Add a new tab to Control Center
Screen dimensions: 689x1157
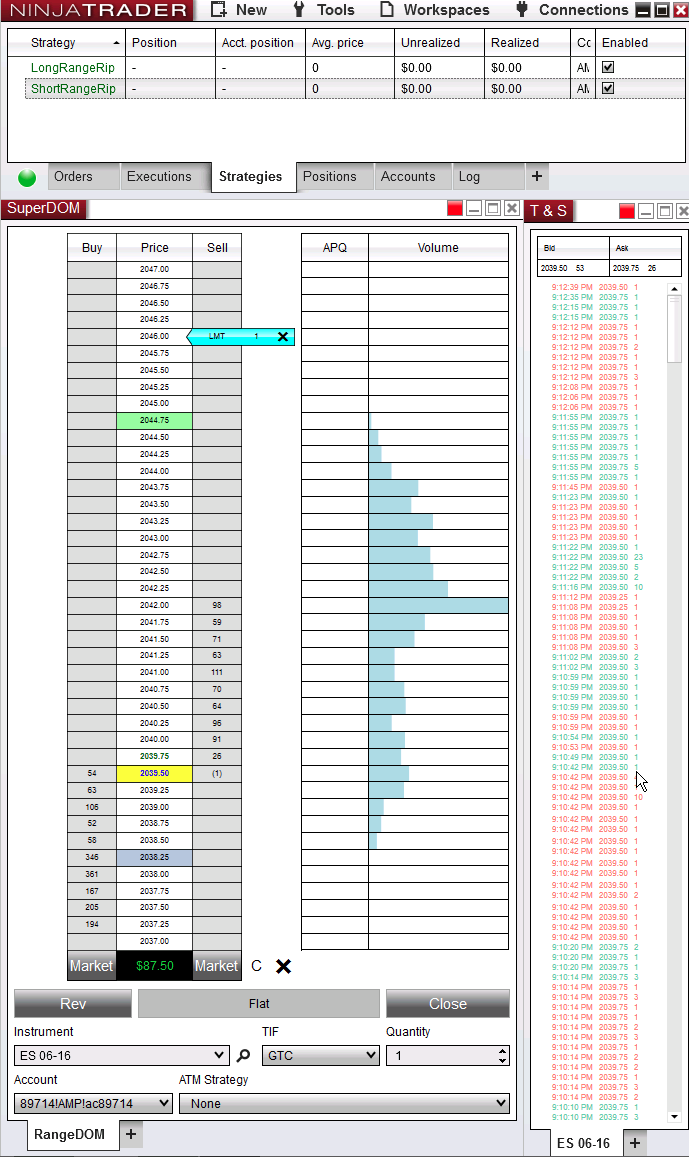coord(536,176)
